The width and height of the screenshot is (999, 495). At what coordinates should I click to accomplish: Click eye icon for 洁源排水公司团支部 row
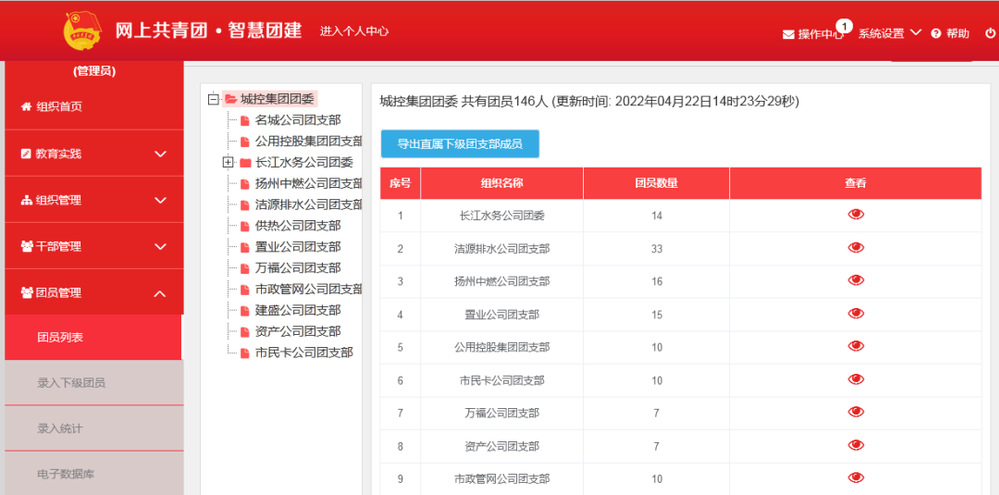click(855, 248)
